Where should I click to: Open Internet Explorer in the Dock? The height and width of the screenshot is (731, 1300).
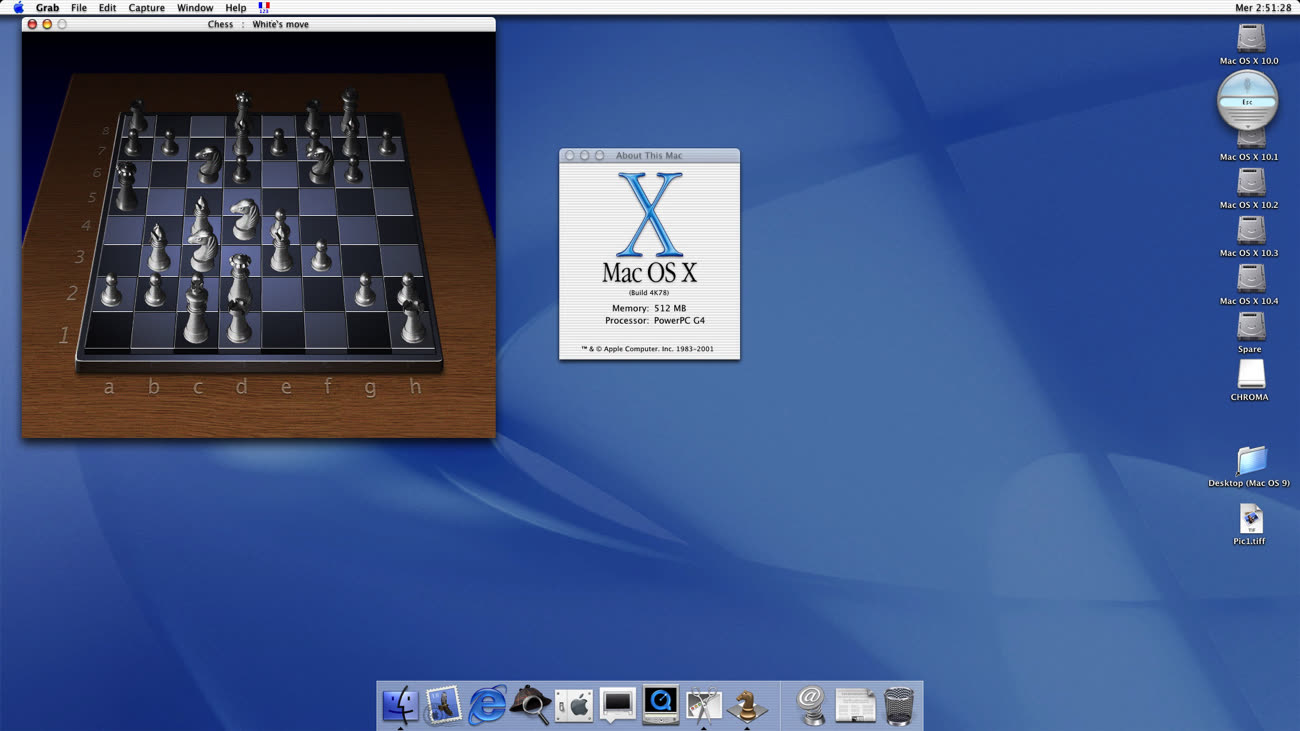tap(487, 705)
